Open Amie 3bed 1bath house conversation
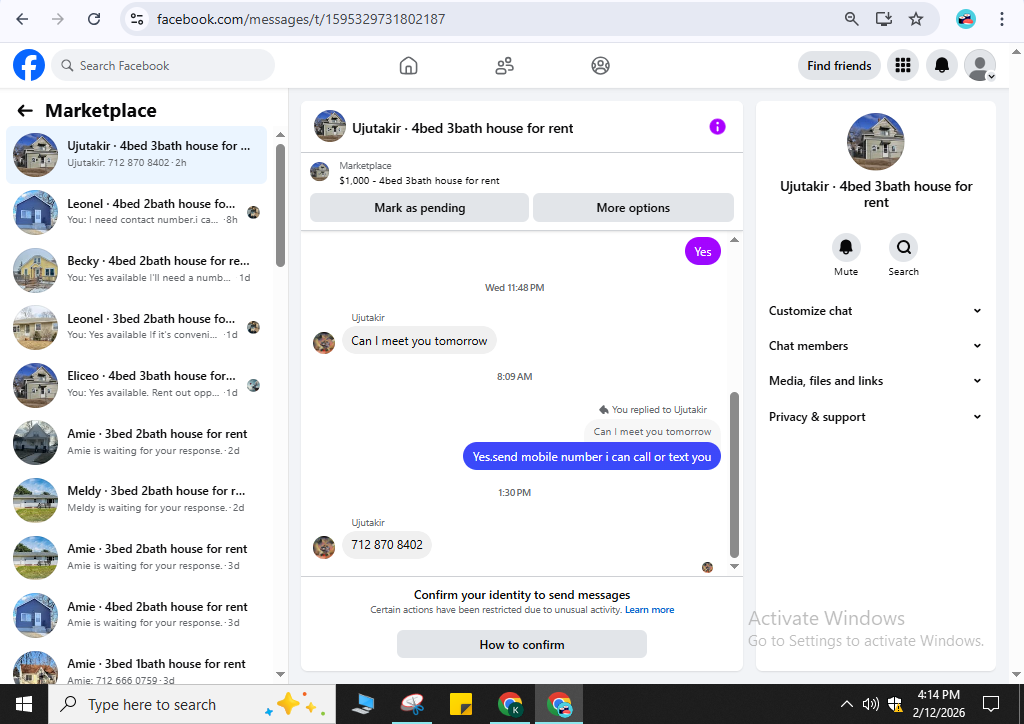 (136, 669)
